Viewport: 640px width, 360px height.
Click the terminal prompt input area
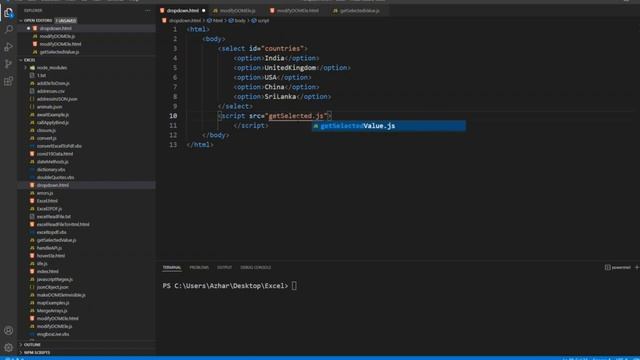(x=294, y=286)
